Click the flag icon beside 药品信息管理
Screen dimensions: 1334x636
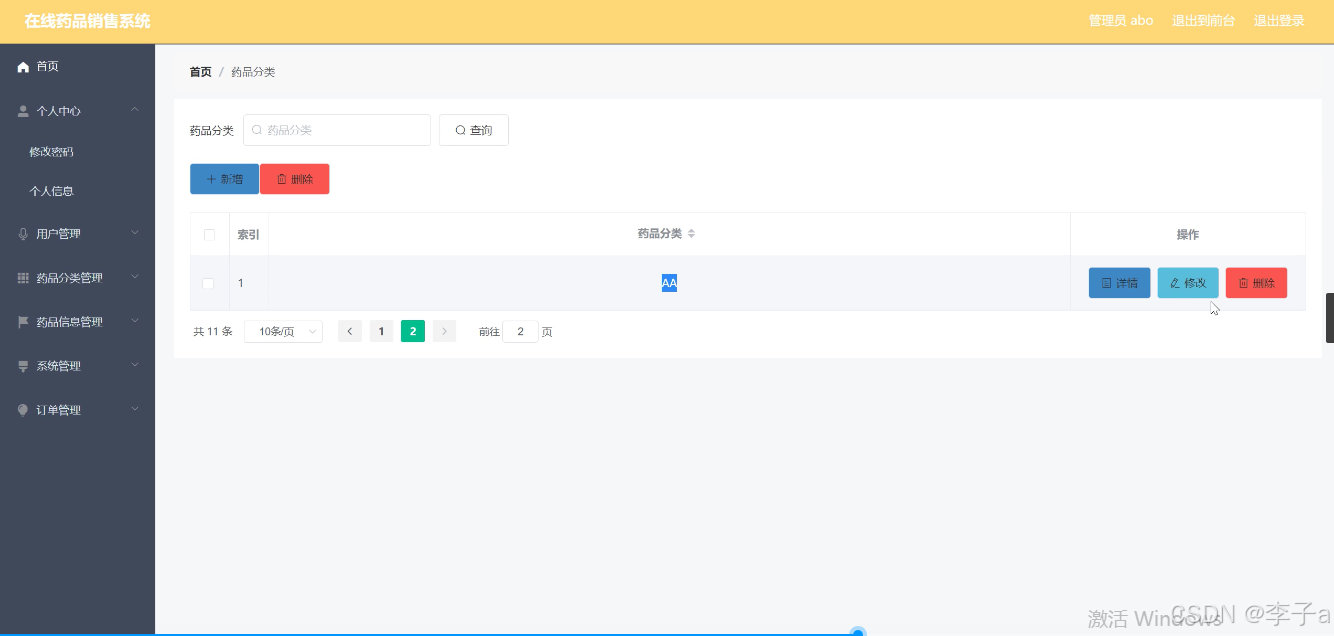pos(23,322)
